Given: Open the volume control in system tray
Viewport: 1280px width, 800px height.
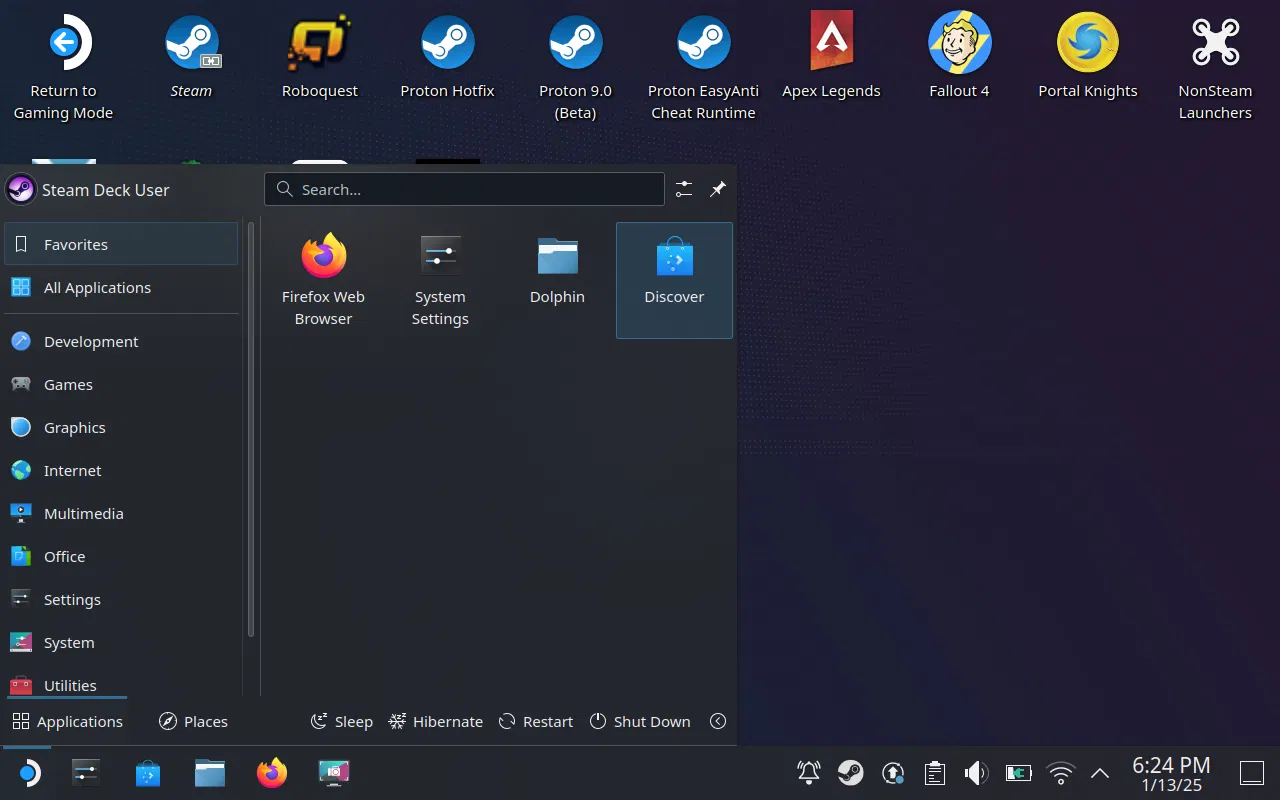Looking at the screenshot, I should [x=976, y=773].
